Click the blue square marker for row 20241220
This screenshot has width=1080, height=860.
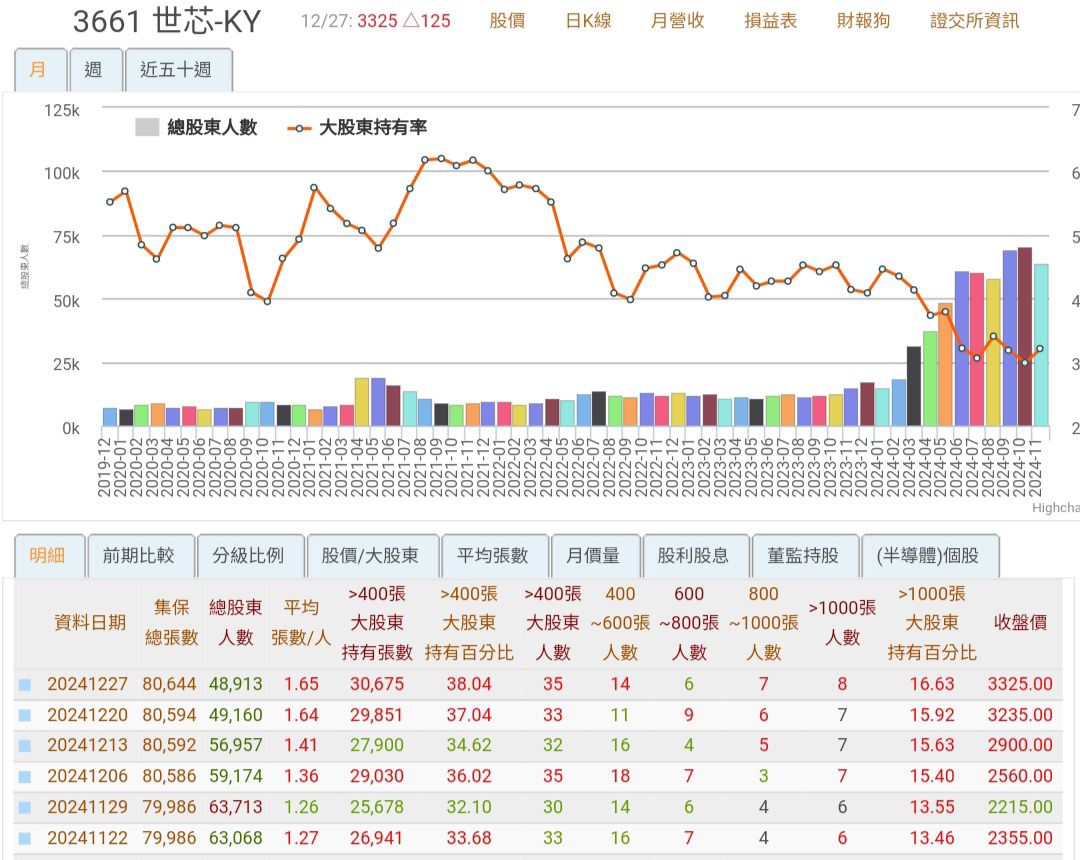[27, 713]
